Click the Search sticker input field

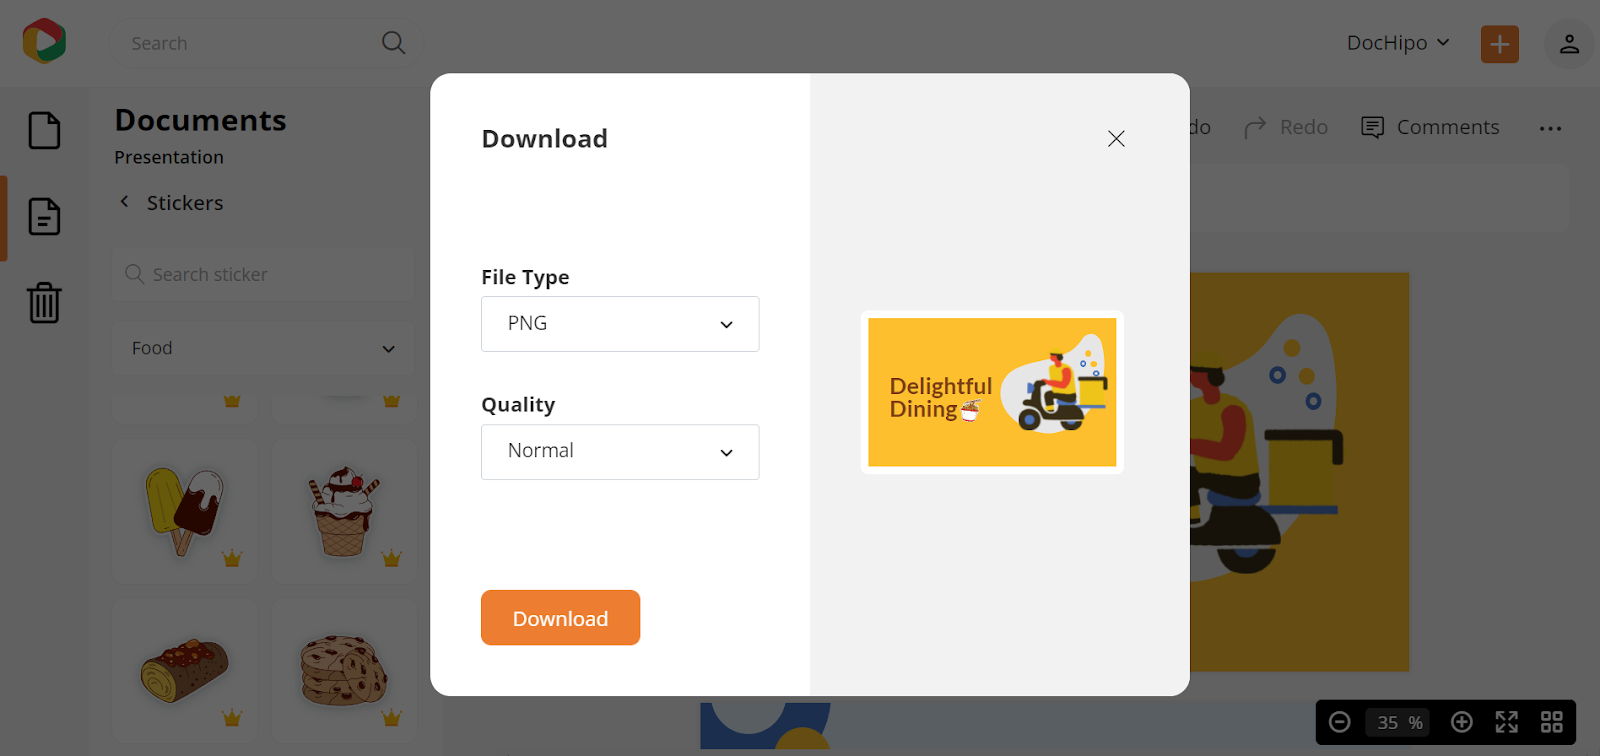[x=263, y=274]
